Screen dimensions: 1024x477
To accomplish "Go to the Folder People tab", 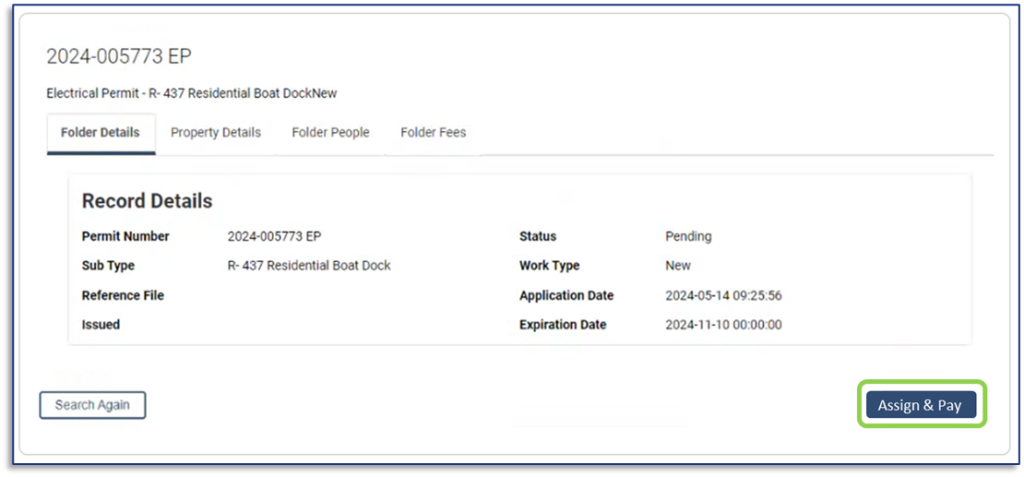I will pyautogui.click(x=330, y=133).
